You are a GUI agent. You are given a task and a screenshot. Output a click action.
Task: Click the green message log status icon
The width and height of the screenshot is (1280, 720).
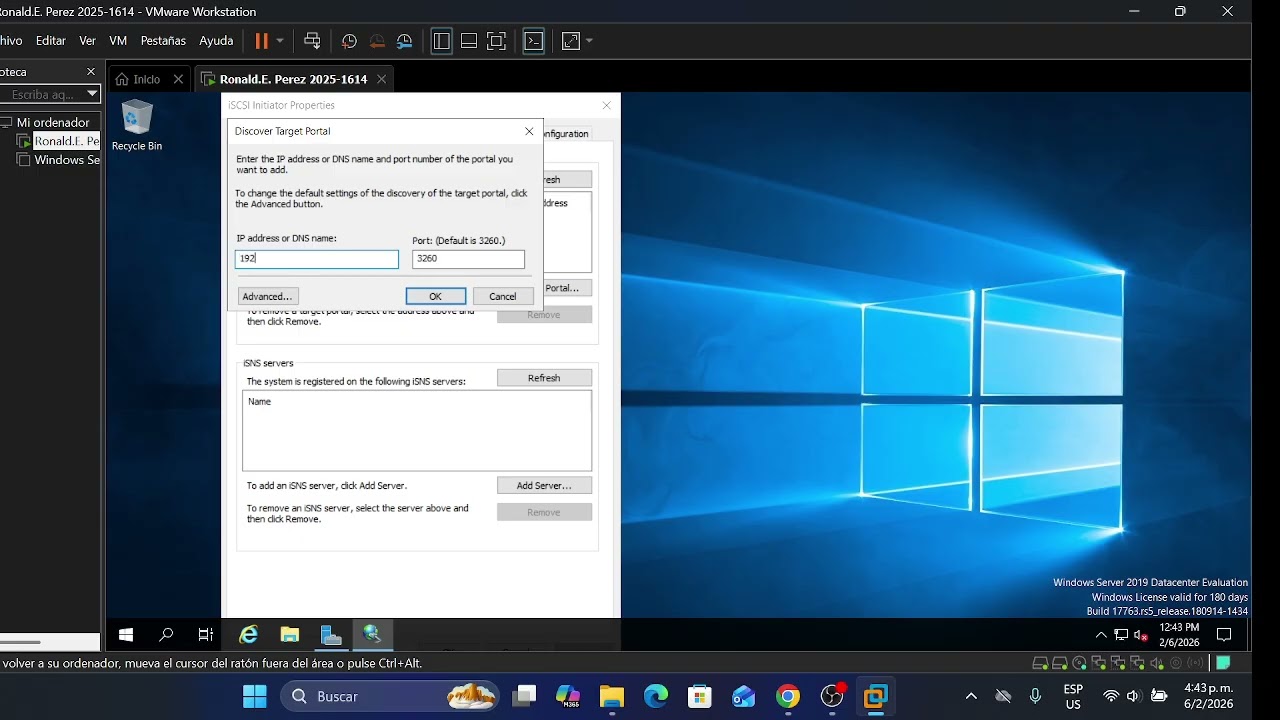1223,663
